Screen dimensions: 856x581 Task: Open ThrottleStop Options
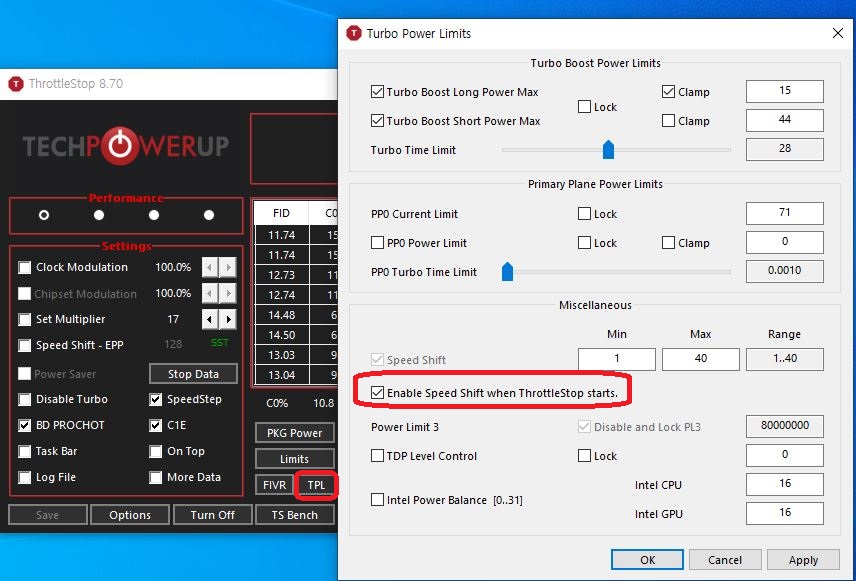130,515
